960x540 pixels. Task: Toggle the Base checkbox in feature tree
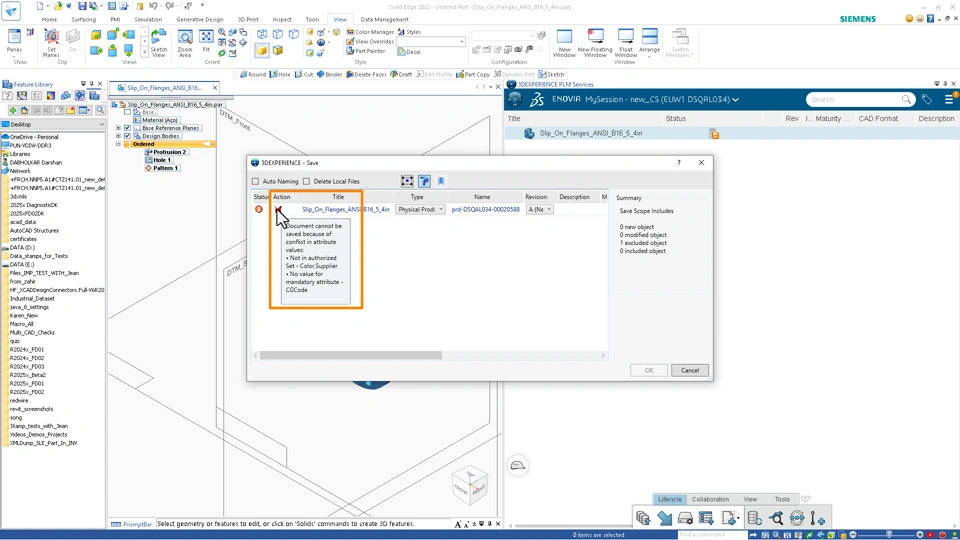click(x=127, y=112)
